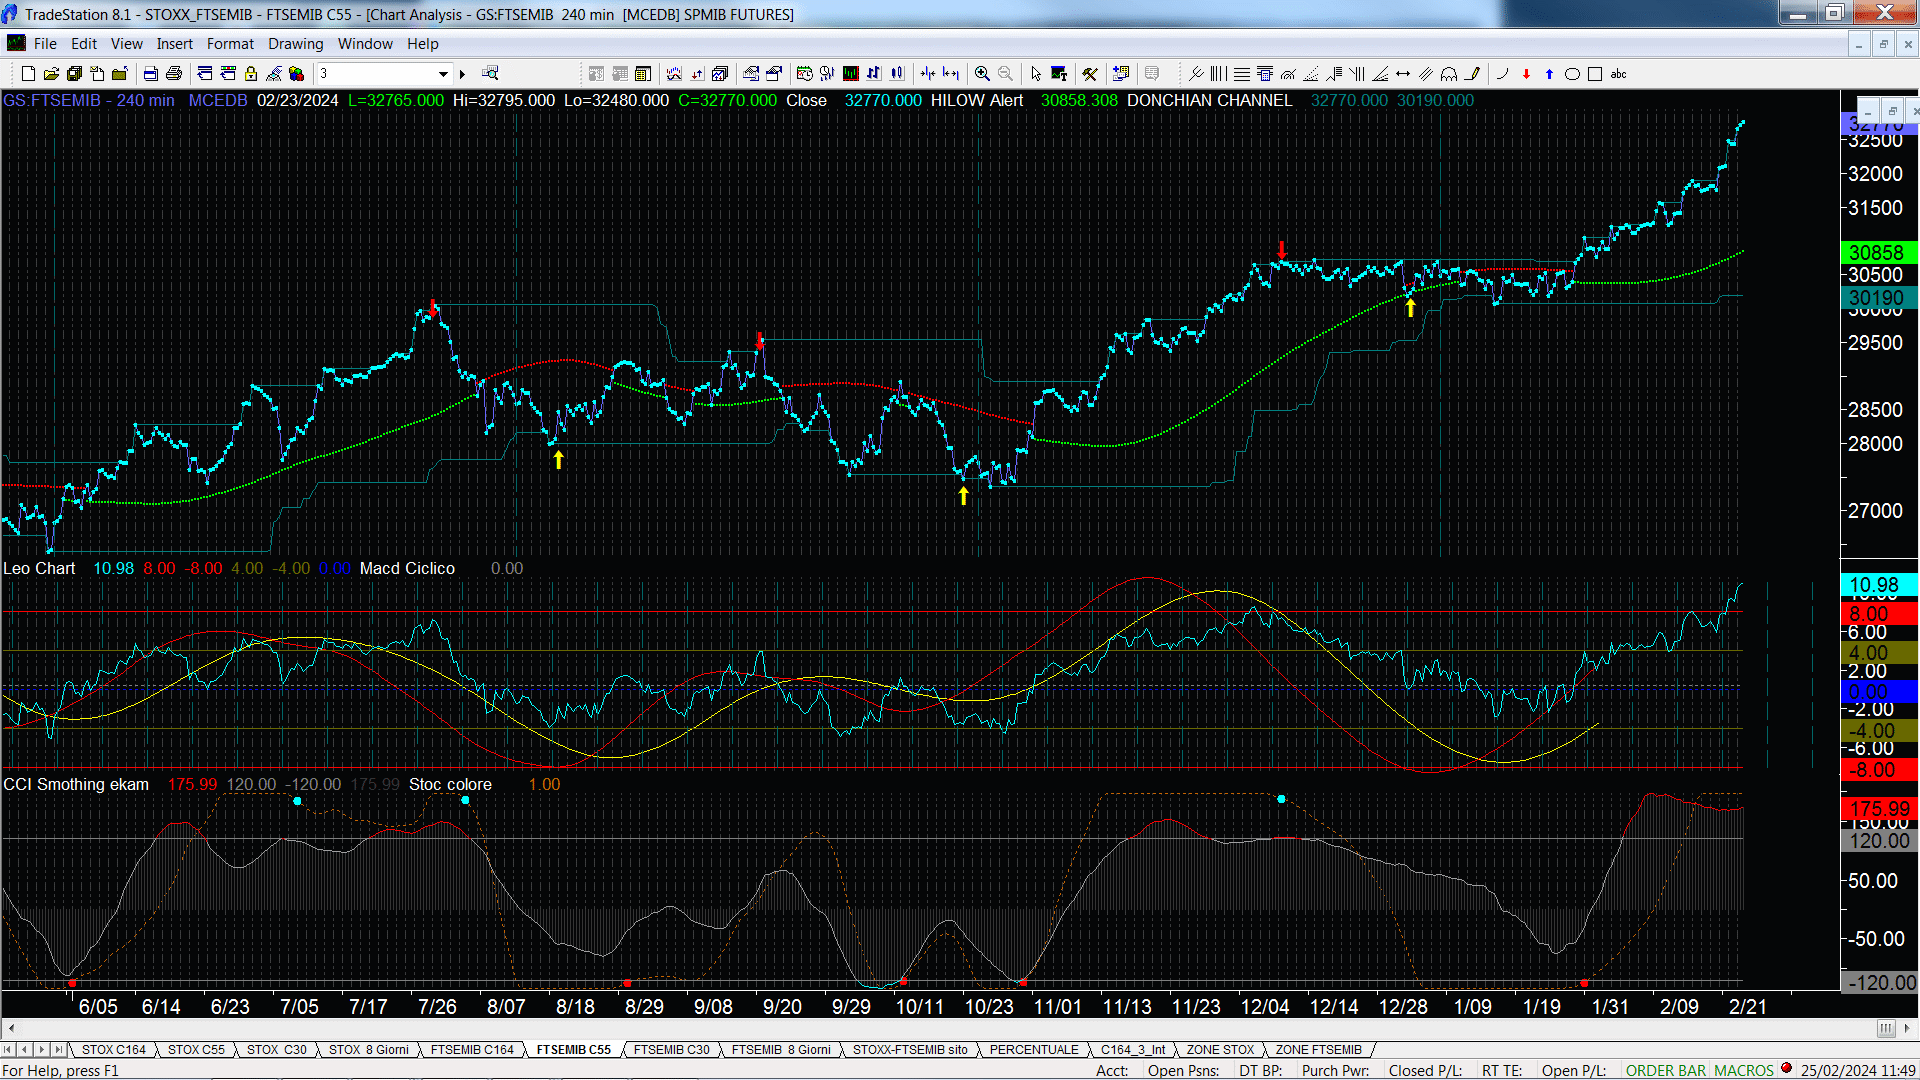Click CCI Smothing ekam indicator label

(76, 784)
